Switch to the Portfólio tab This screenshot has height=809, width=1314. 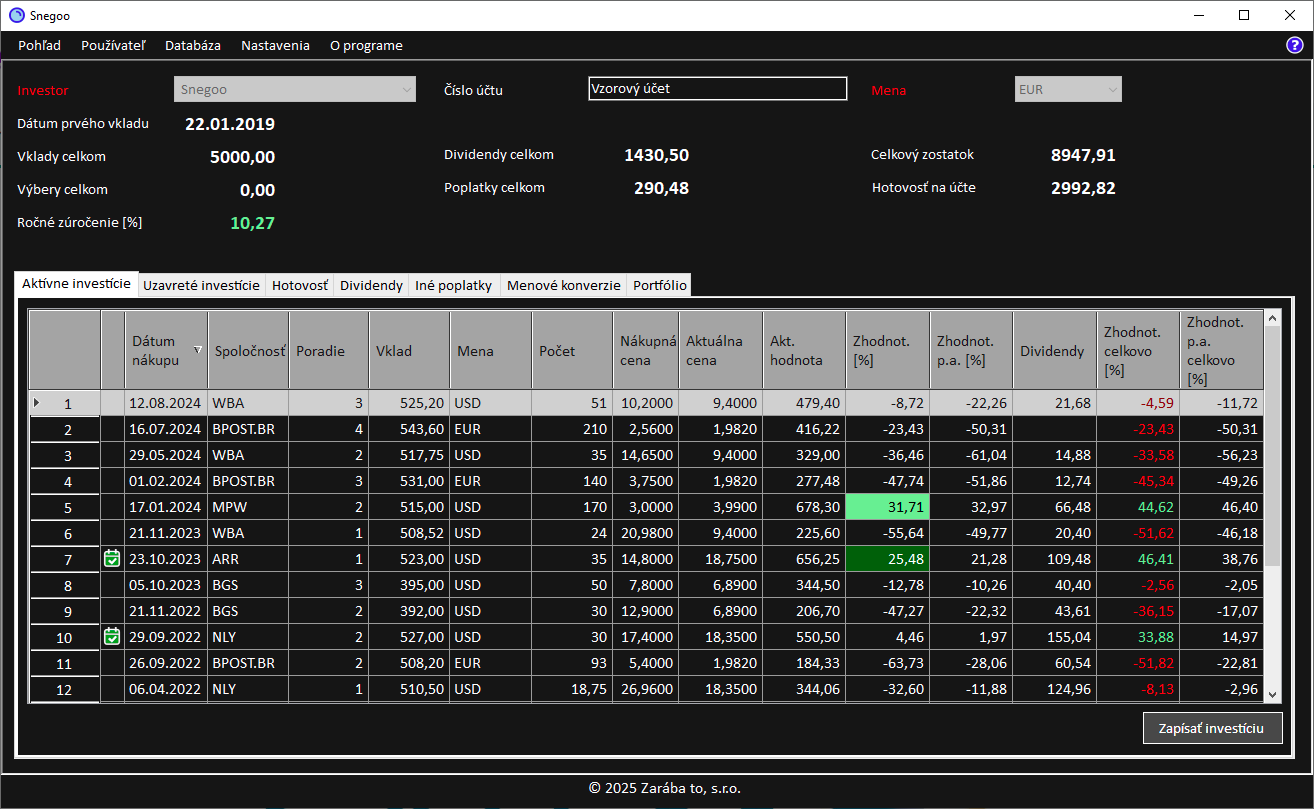659,285
